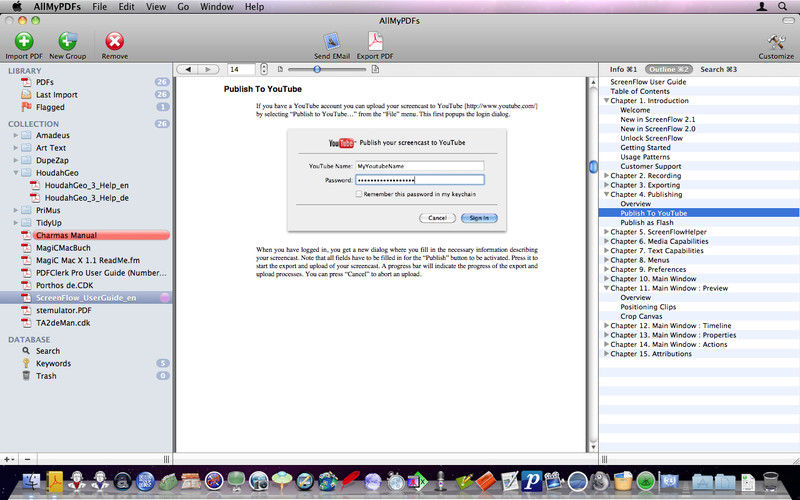800x500 pixels.
Task: Go to next page with forward arrow
Action: pyautogui.click(x=208, y=69)
